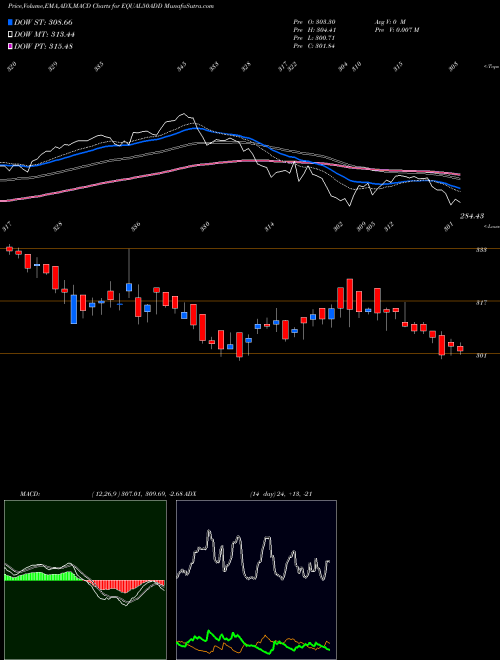Click the 'Pre L: 300.71' low value
This screenshot has height=660, width=500.
pos(314,38)
